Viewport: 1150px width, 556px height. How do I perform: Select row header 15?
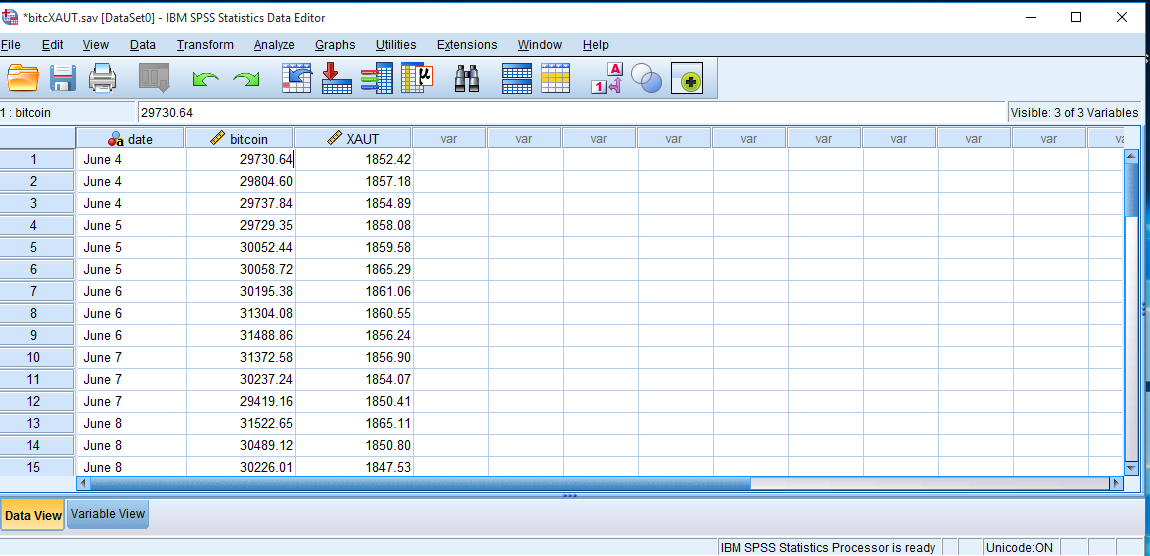(x=37, y=467)
